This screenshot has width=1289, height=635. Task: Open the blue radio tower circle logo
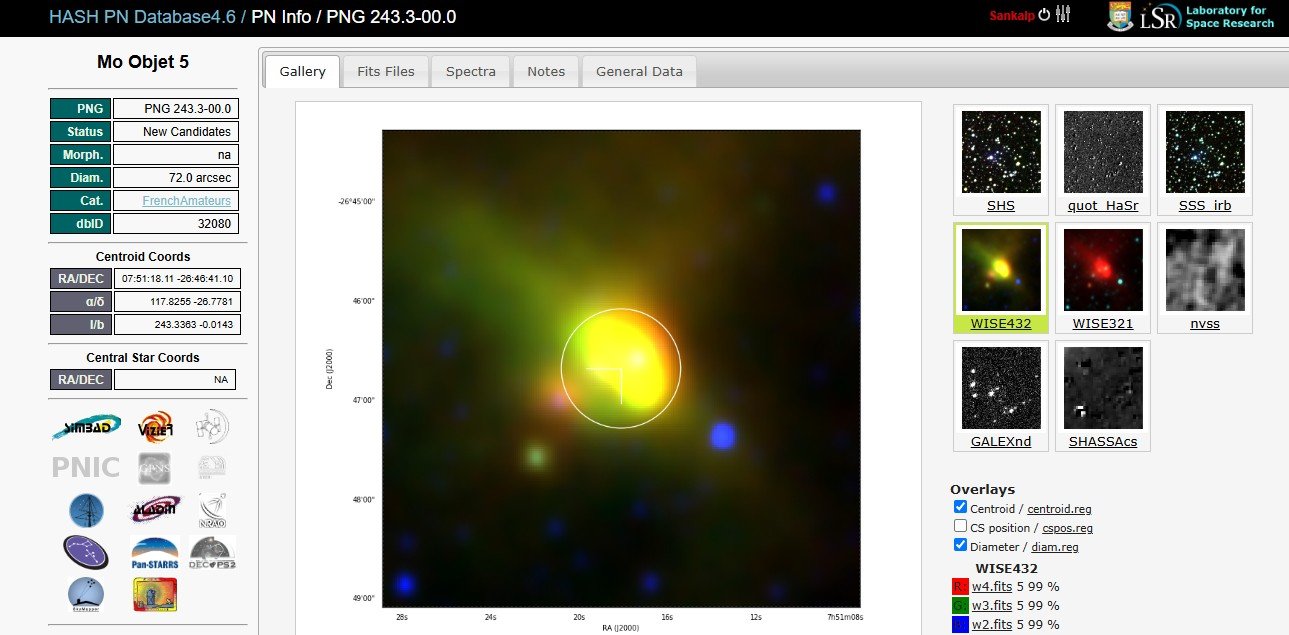click(86, 510)
